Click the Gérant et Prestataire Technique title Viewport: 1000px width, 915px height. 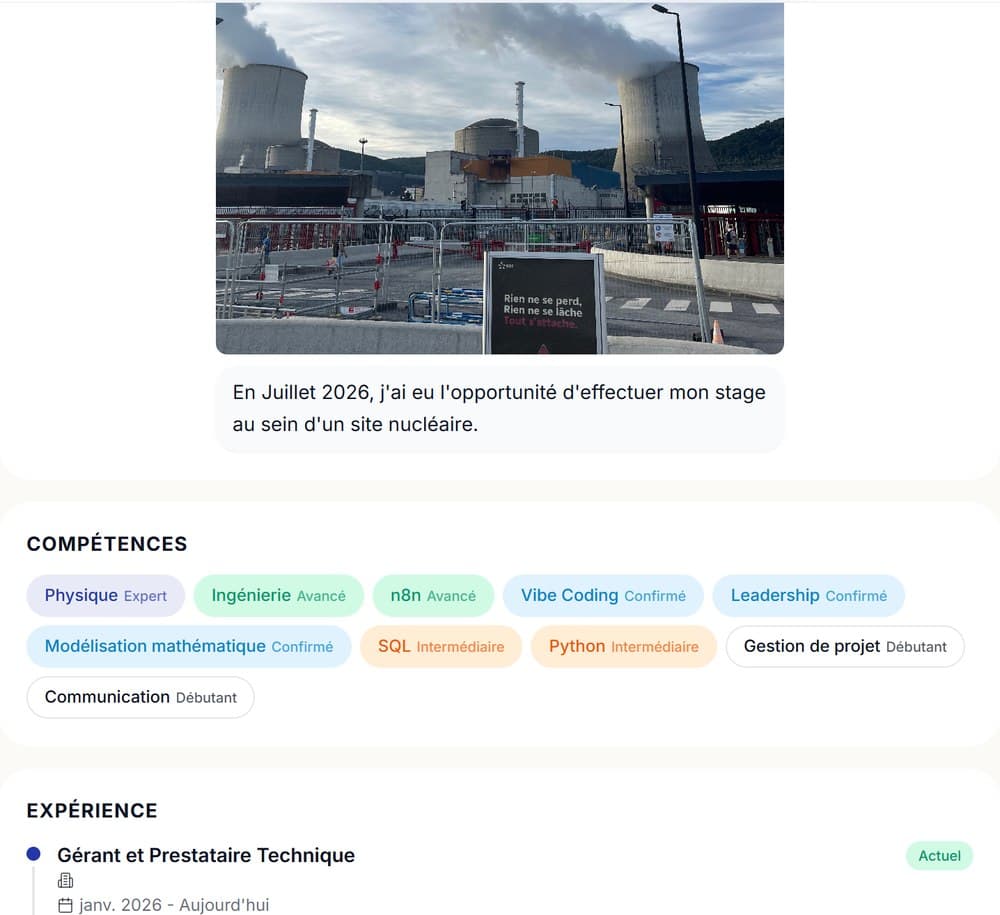(206, 855)
